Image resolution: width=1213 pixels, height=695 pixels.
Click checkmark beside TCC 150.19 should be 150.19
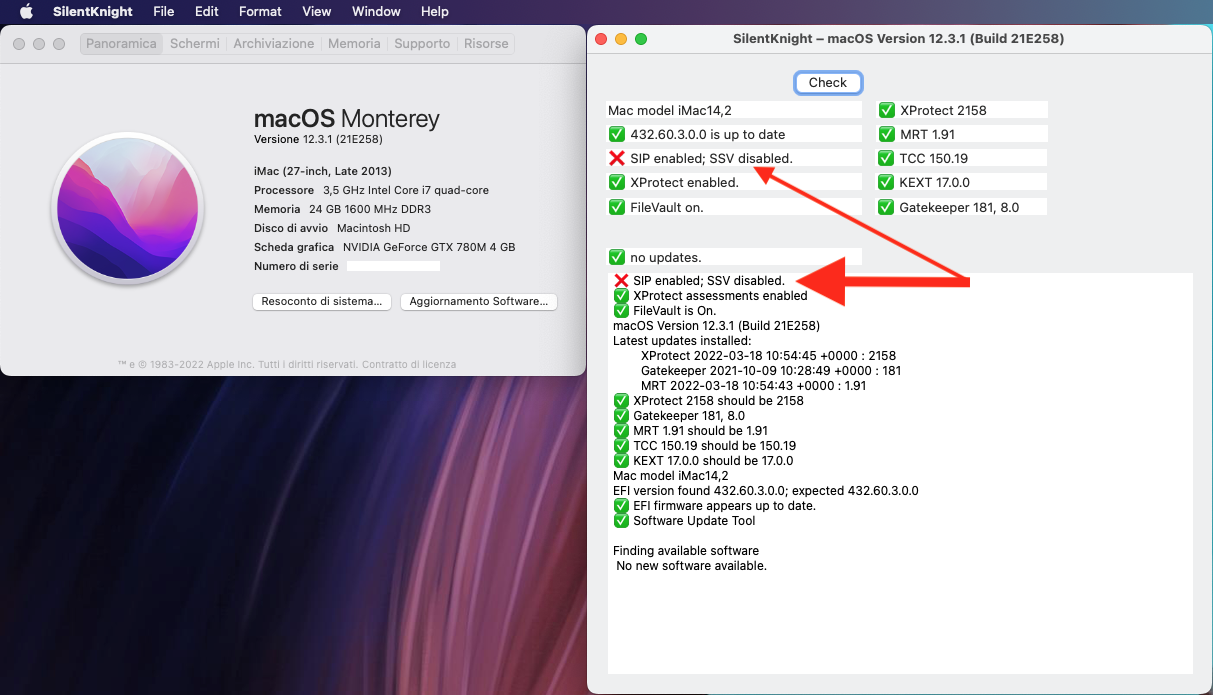pyautogui.click(x=621, y=446)
